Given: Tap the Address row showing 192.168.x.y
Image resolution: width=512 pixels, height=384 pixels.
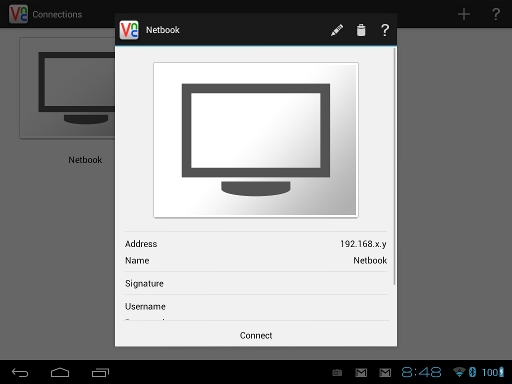Looking at the screenshot, I should (x=256, y=244).
